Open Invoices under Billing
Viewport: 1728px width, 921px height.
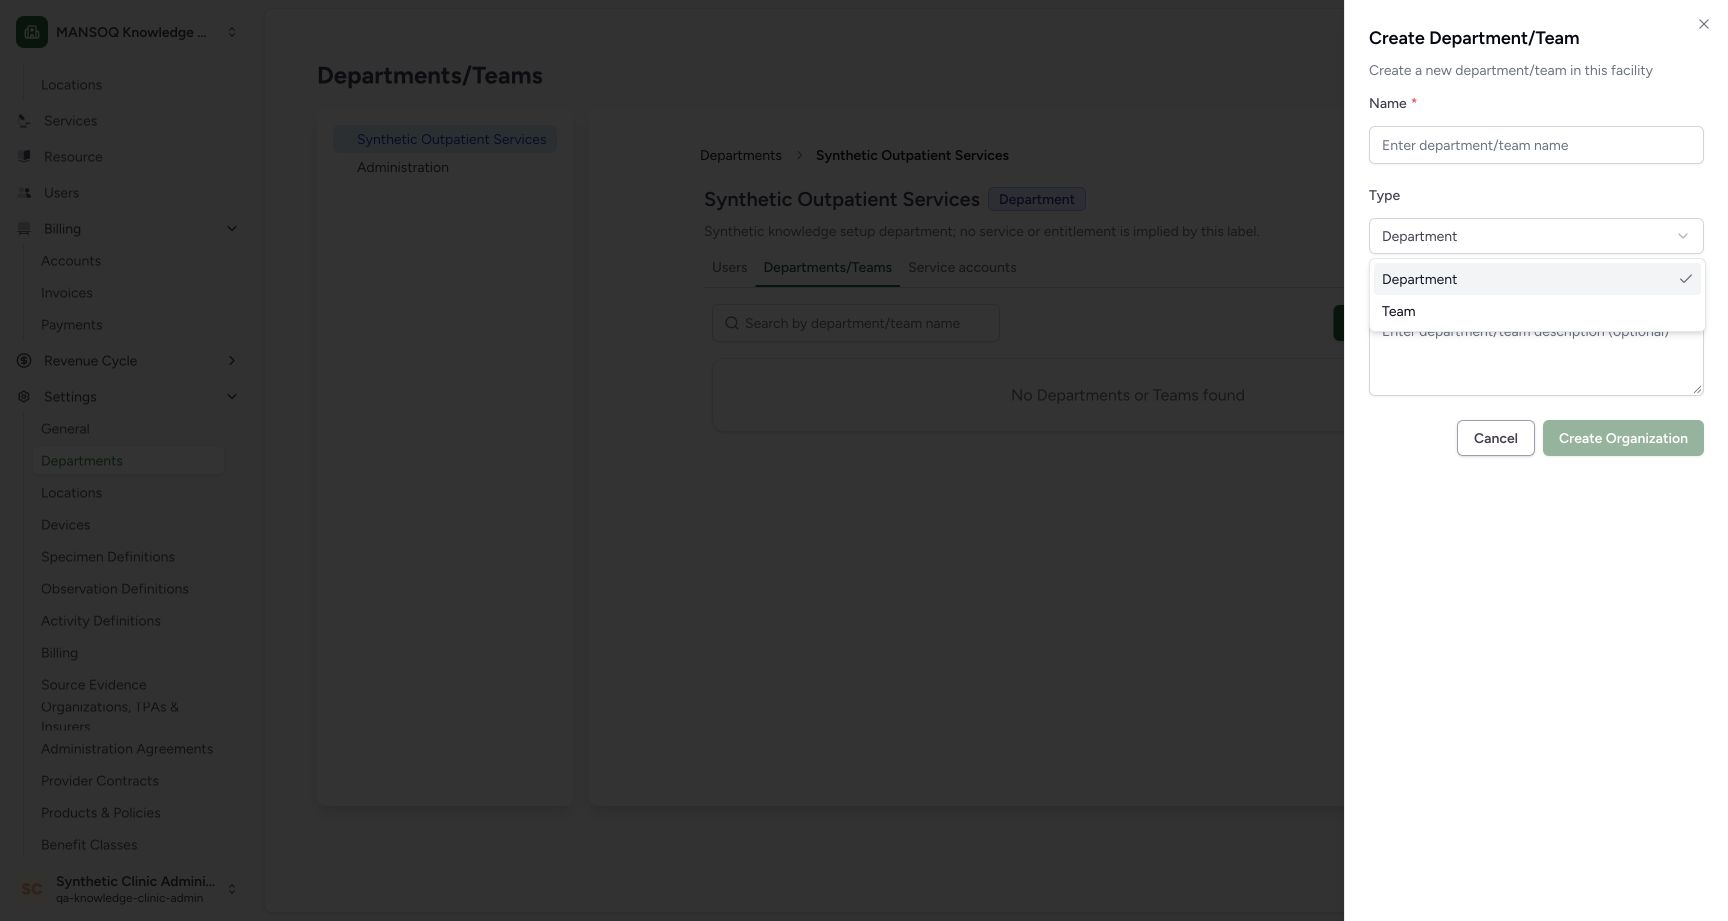[67, 293]
